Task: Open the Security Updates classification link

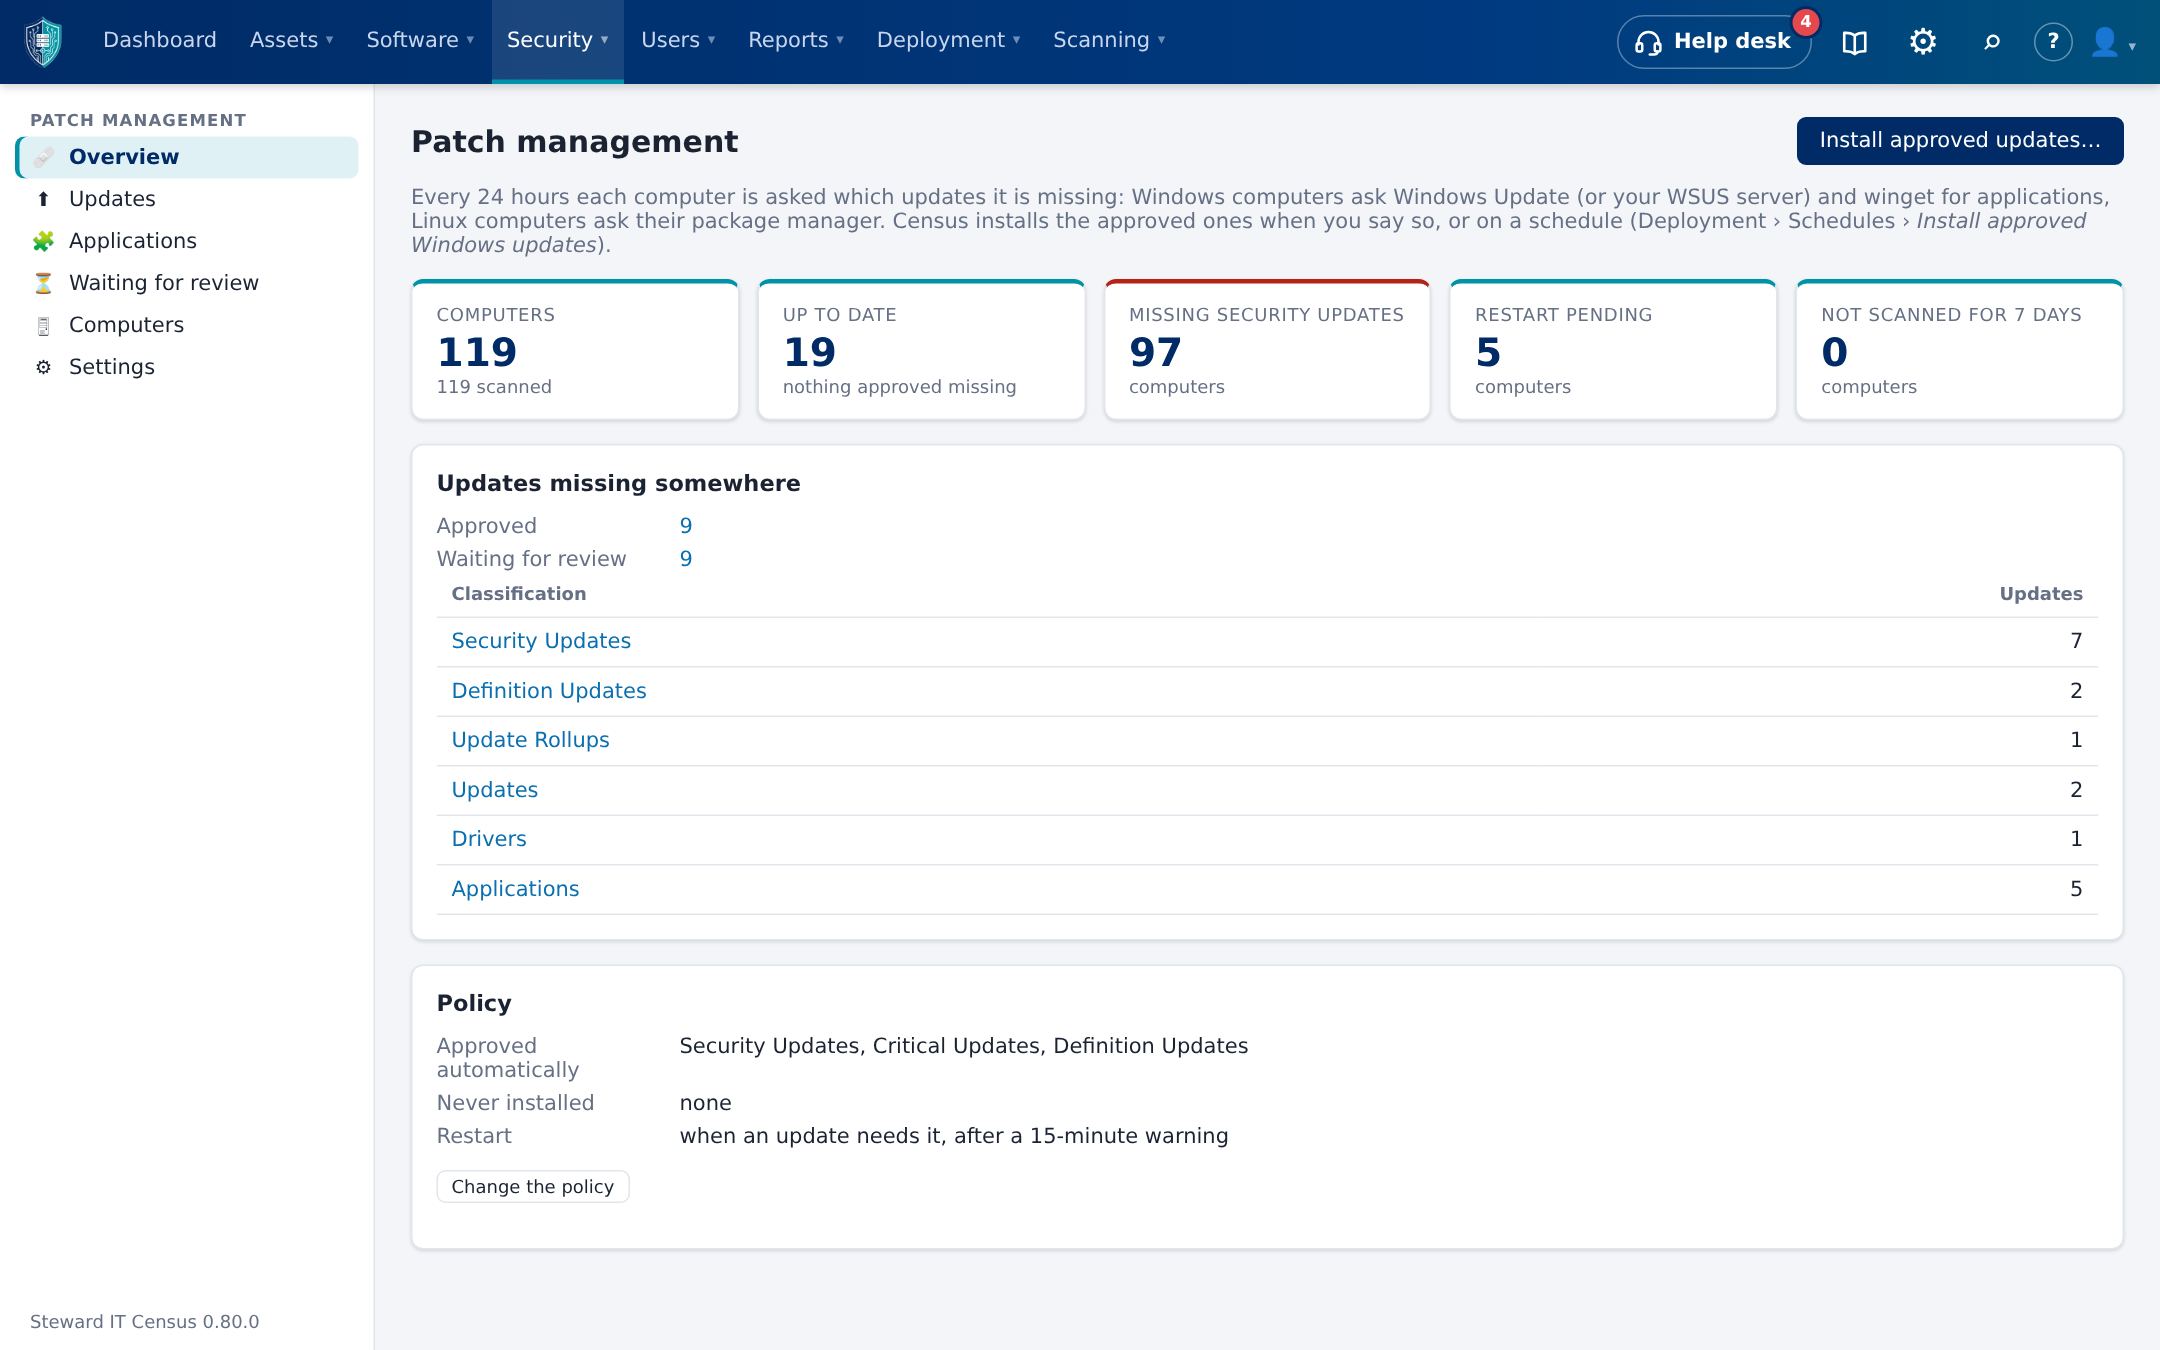Action: pos(541,641)
